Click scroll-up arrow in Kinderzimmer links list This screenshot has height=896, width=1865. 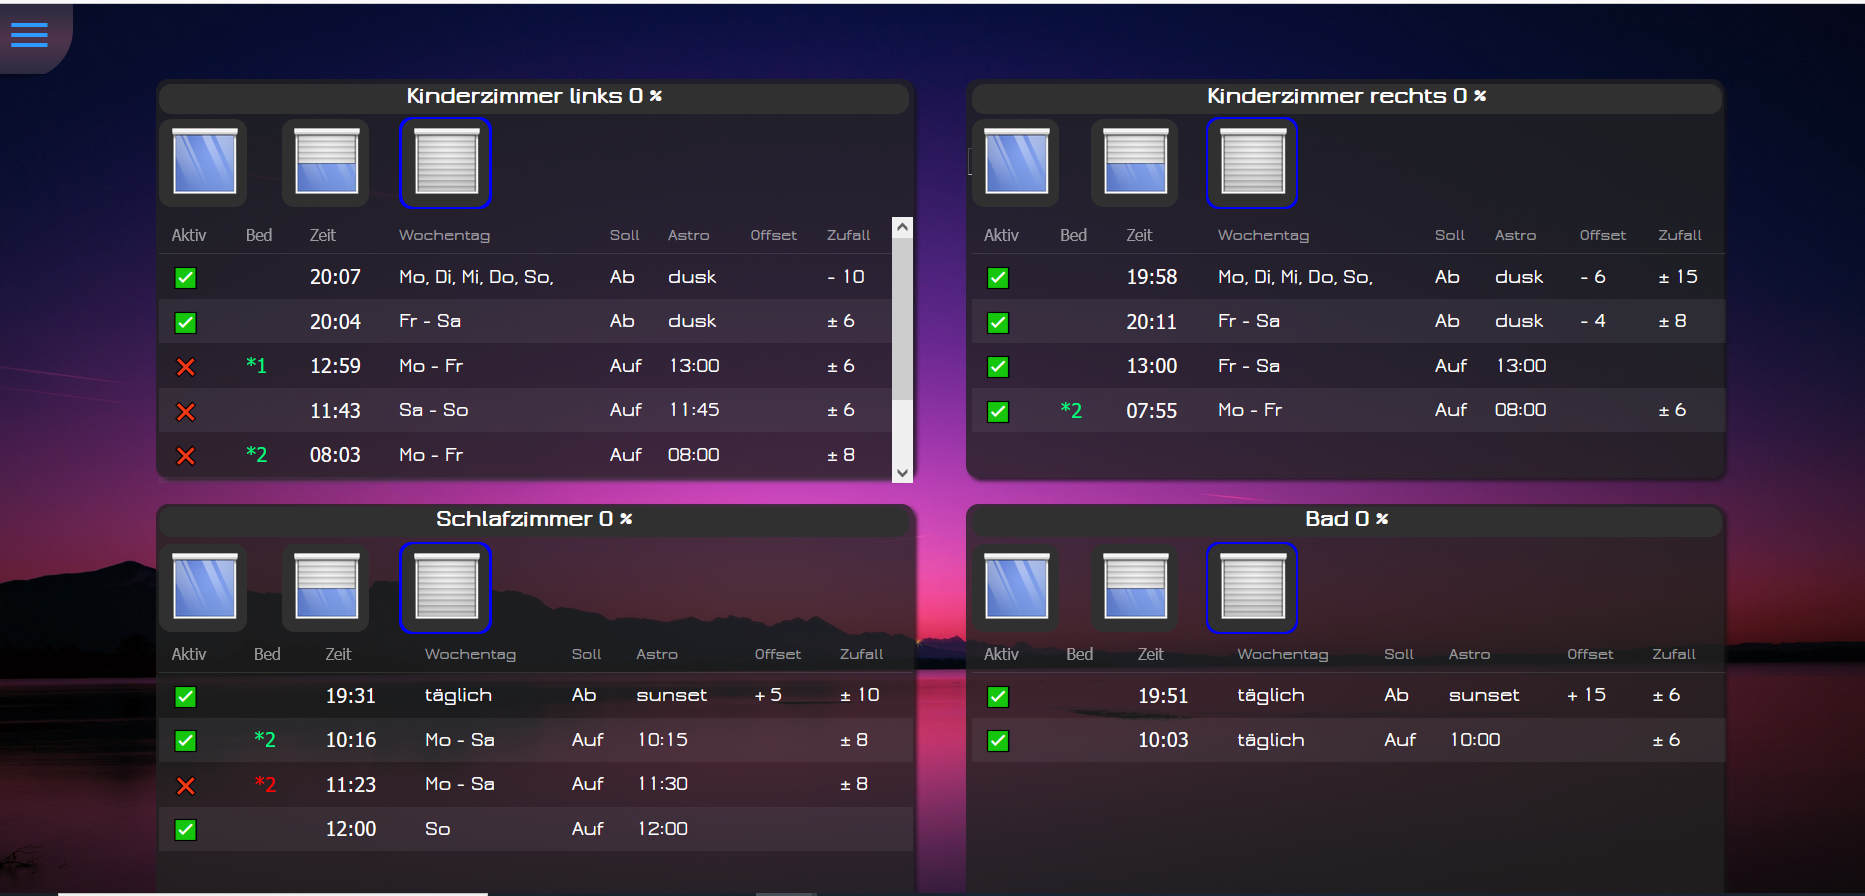[x=902, y=227]
